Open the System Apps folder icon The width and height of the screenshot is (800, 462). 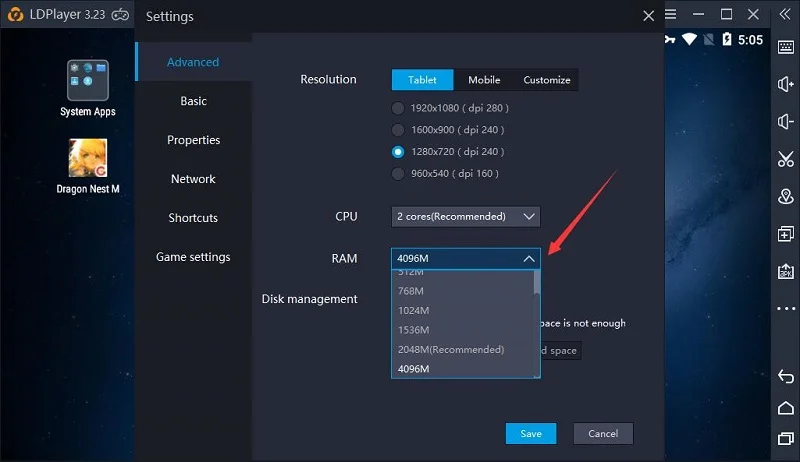[88, 80]
